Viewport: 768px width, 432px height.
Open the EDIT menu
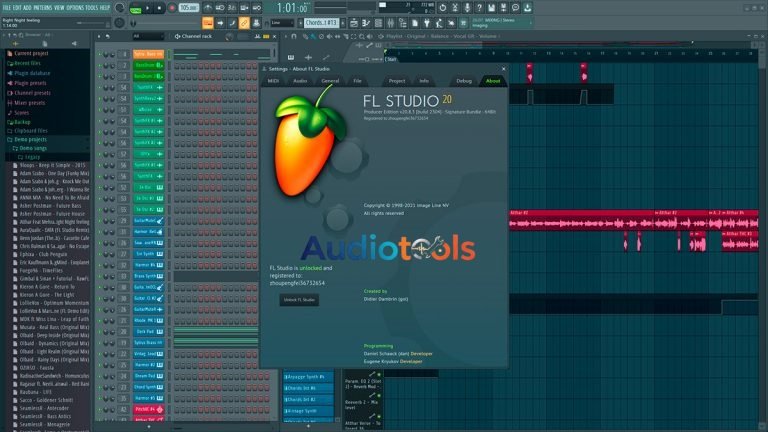click(x=17, y=8)
